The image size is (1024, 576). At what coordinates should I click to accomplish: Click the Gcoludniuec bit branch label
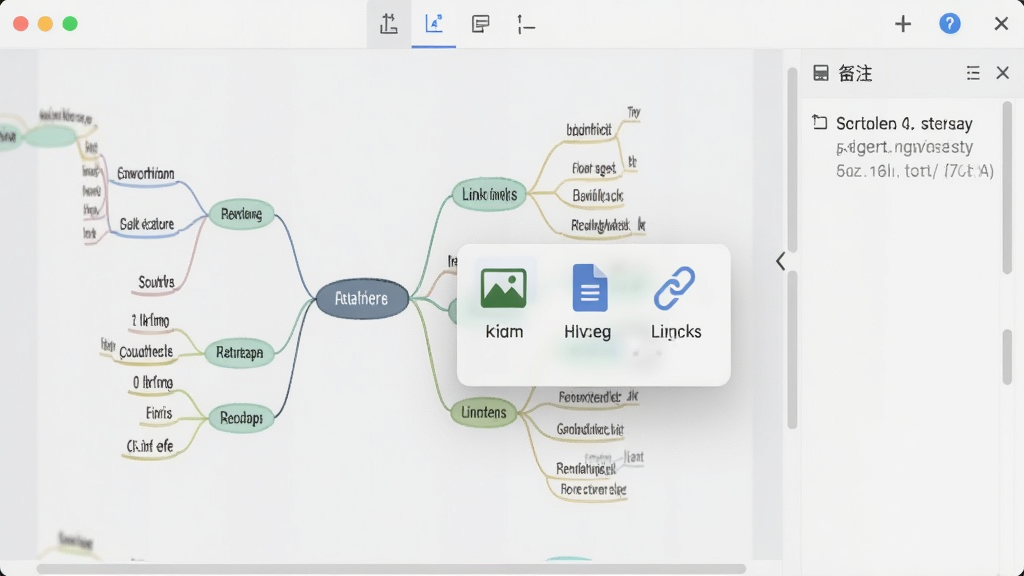tap(590, 429)
